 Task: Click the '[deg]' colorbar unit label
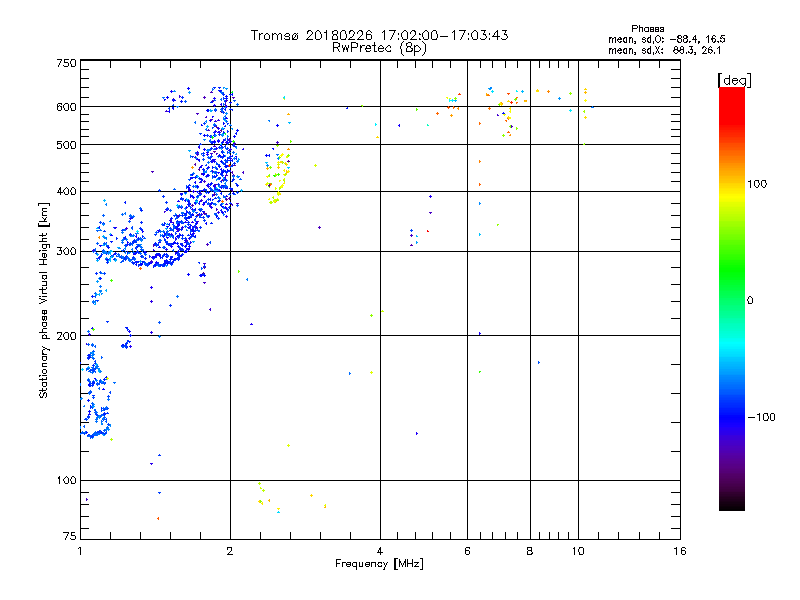(x=734, y=80)
